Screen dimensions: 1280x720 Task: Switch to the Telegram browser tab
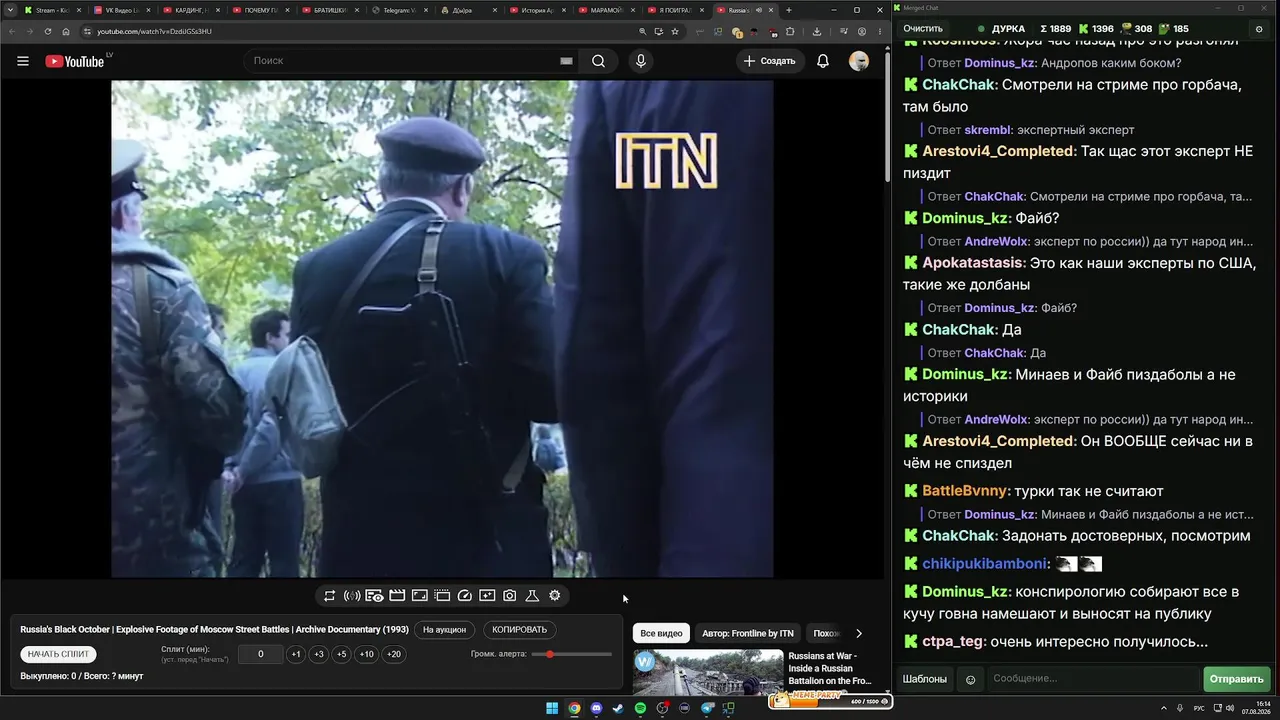pos(398,10)
